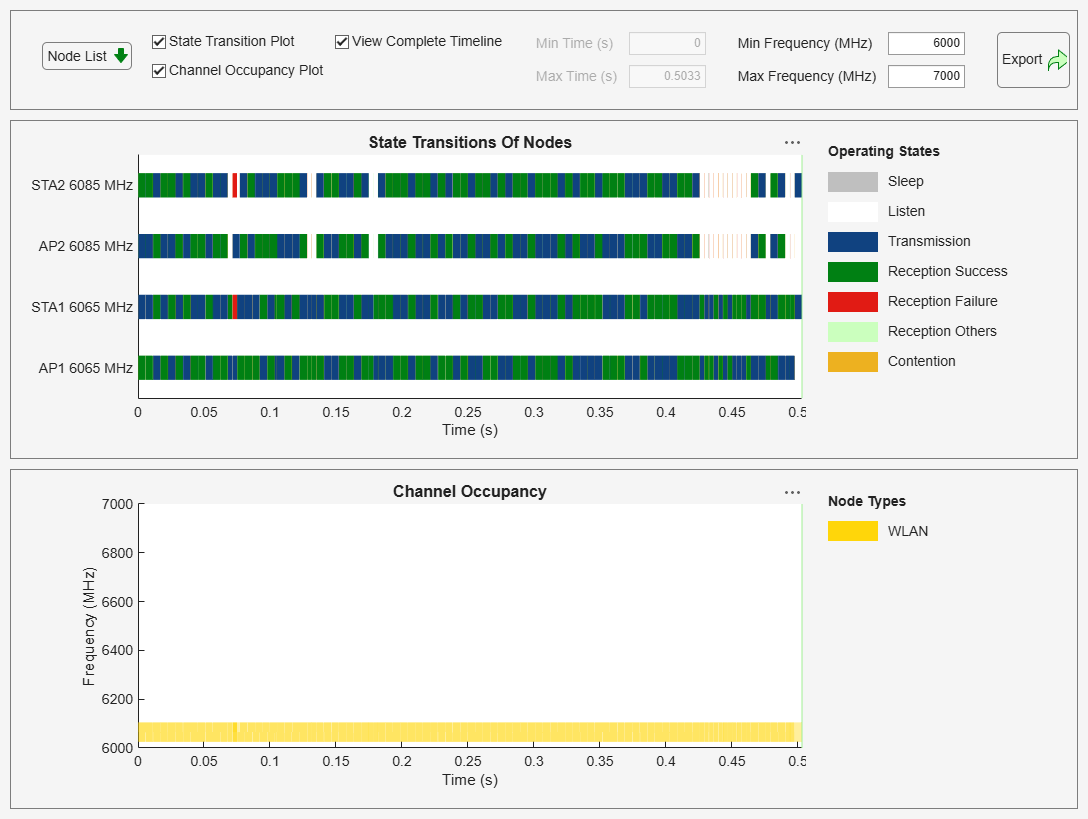Open the Channel Occupancy plot ellipsis menu
This screenshot has height=819, width=1088.
click(x=793, y=491)
